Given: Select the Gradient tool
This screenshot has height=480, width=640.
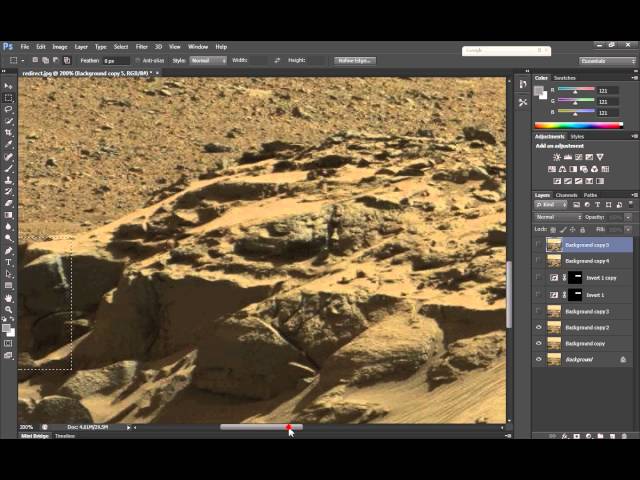Looking at the screenshot, I should (x=8, y=215).
